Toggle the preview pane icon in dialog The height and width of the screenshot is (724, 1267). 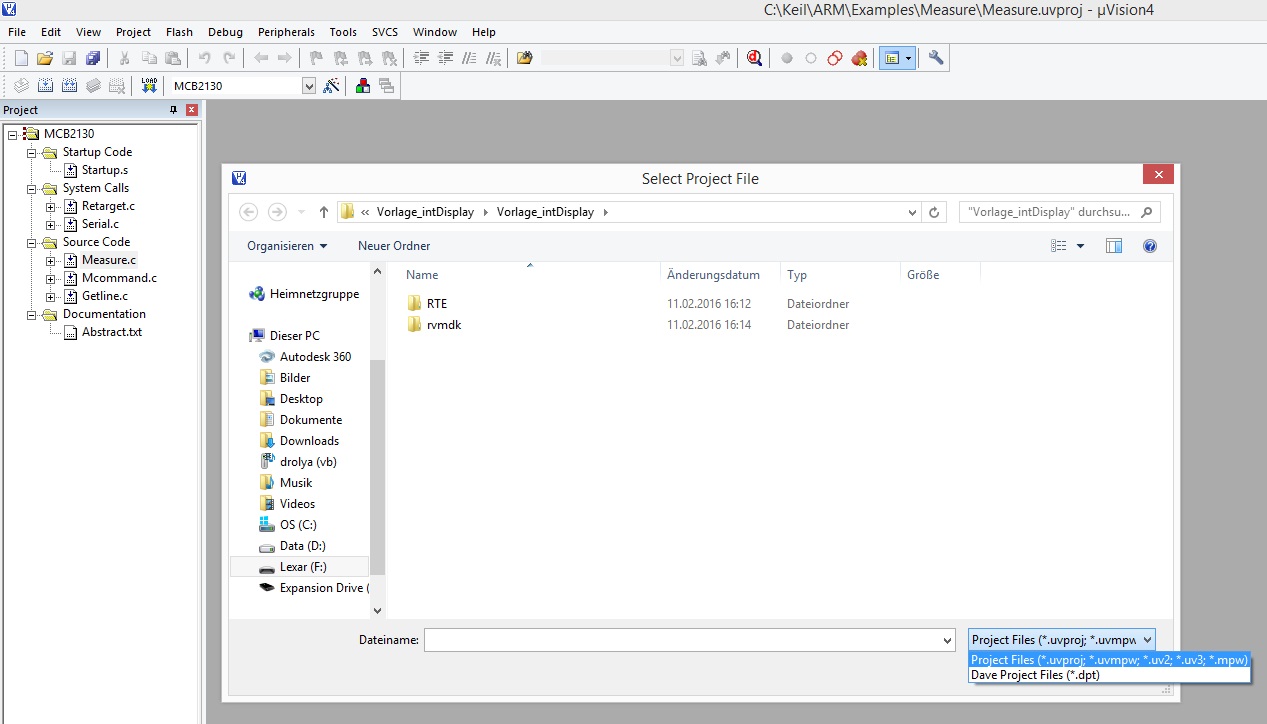pos(1114,246)
